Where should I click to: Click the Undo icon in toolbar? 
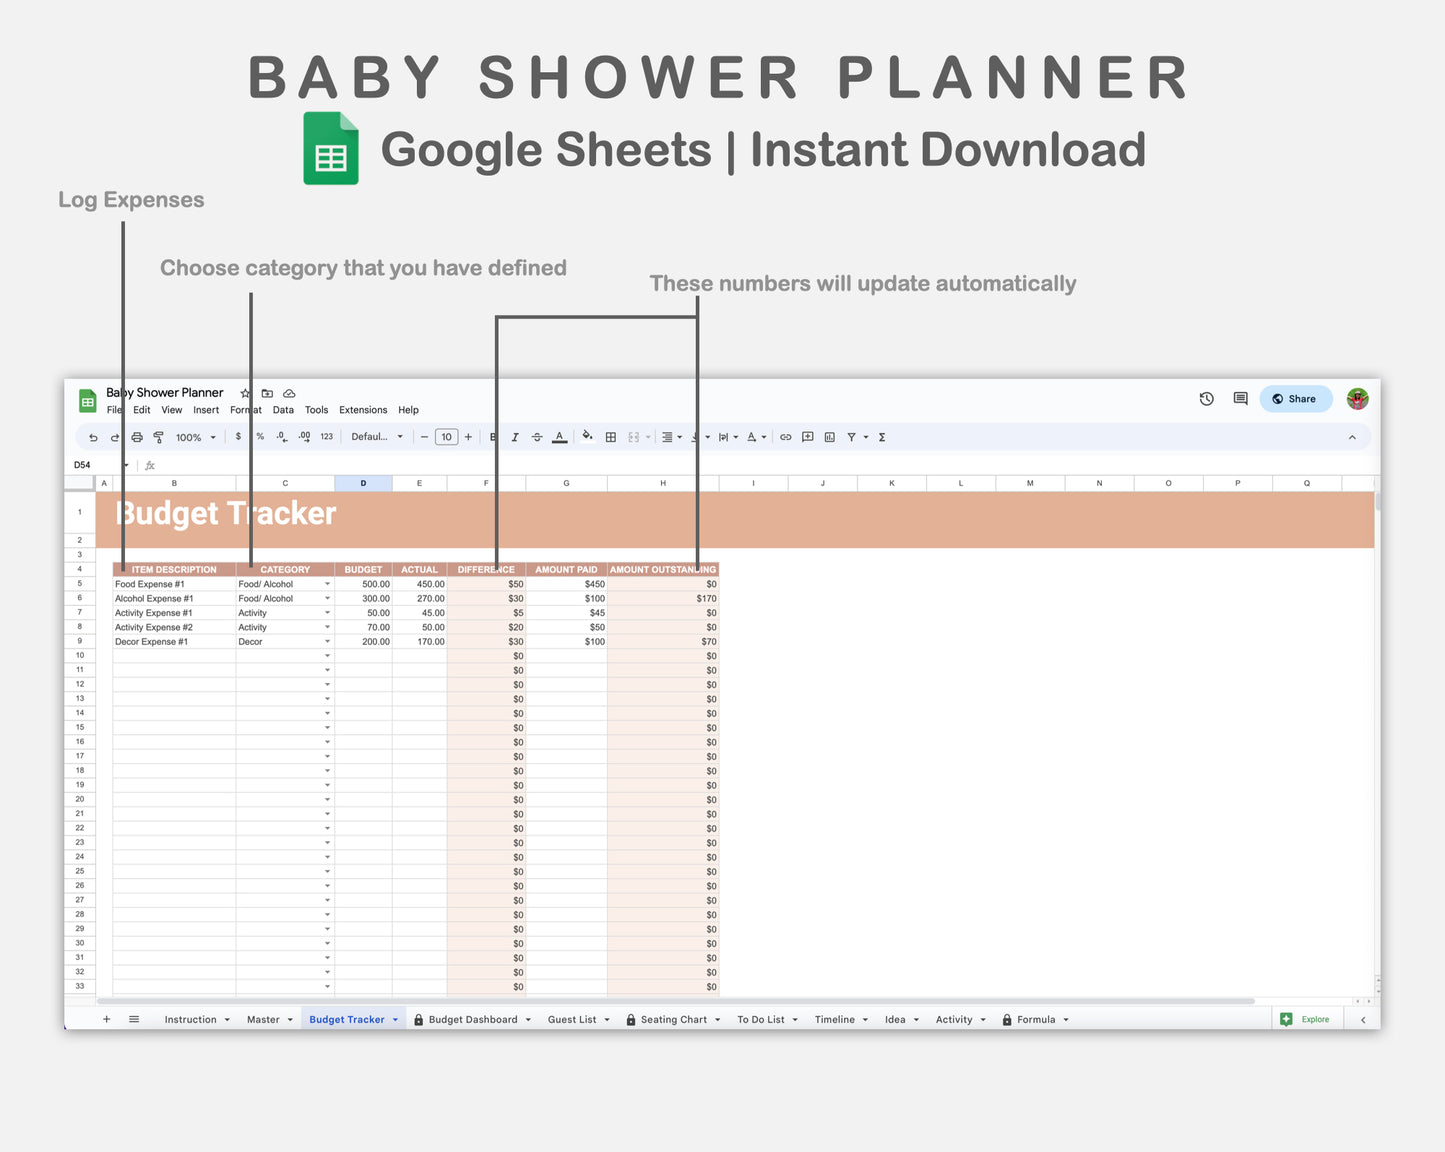[x=93, y=438]
